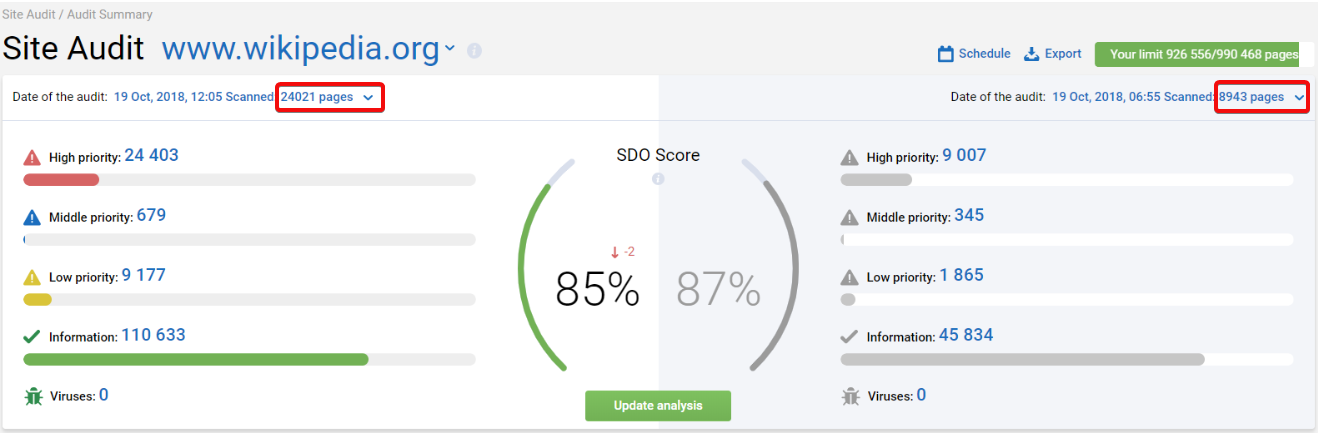Image resolution: width=1318 pixels, height=433 pixels.
Task: Open Site Audit breadcrumb link
Action: pyautogui.click(x=27, y=15)
